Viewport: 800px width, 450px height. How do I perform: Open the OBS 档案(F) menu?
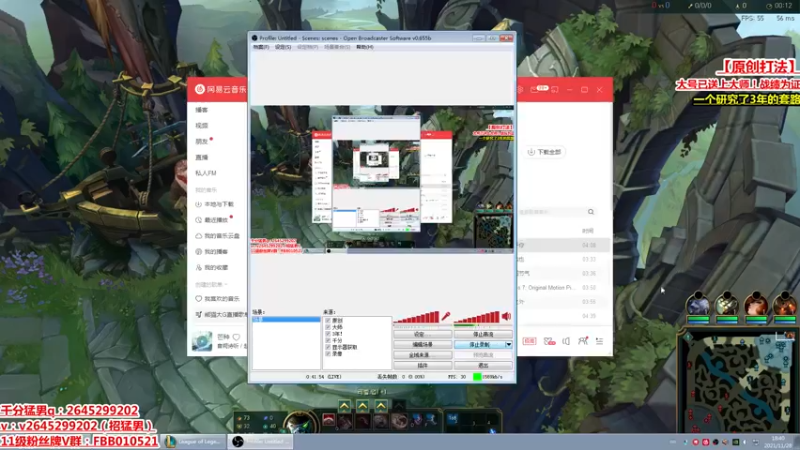[261, 47]
